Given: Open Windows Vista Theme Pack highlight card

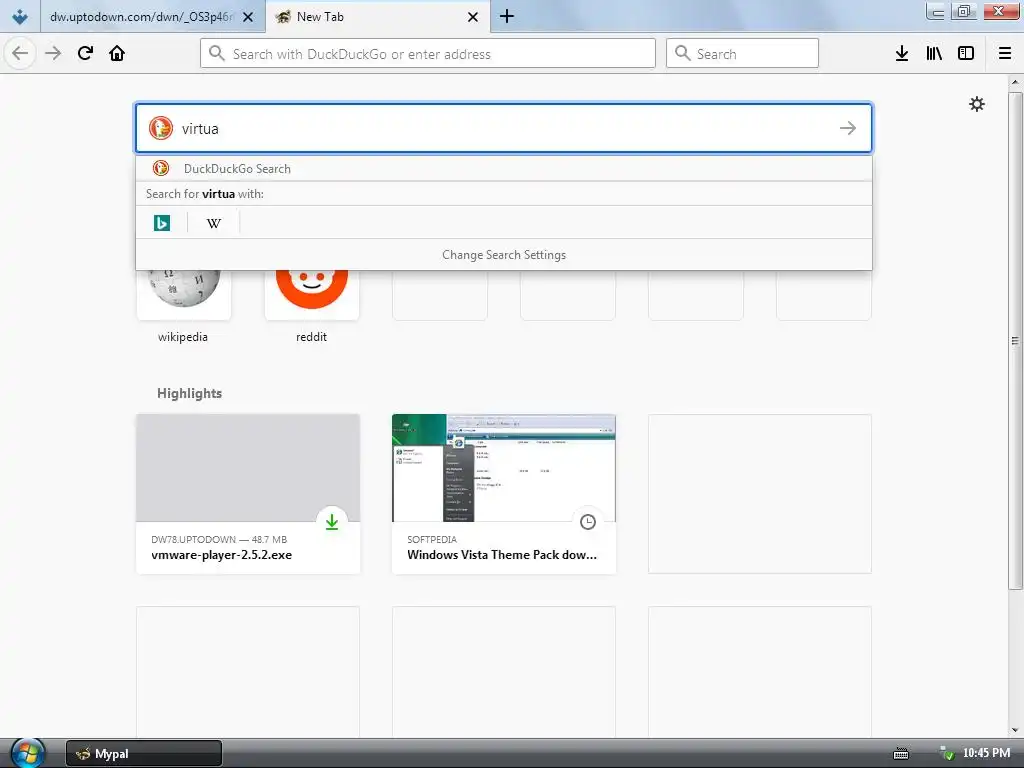Looking at the screenshot, I should tap(504, 494).
